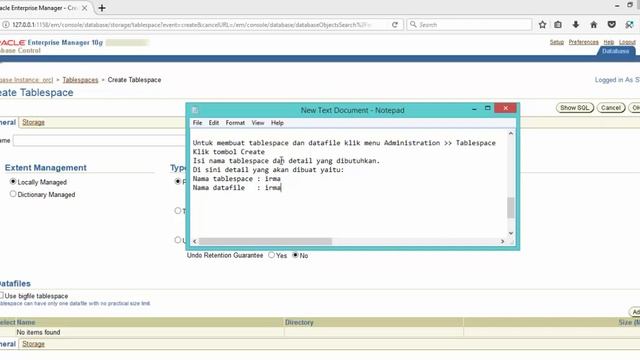The width and height of the screenshot is (640, 360).
Task: Click Notepad vertical scrollbar down arrow
Action: pyautogui.click(x=511, y=233)
